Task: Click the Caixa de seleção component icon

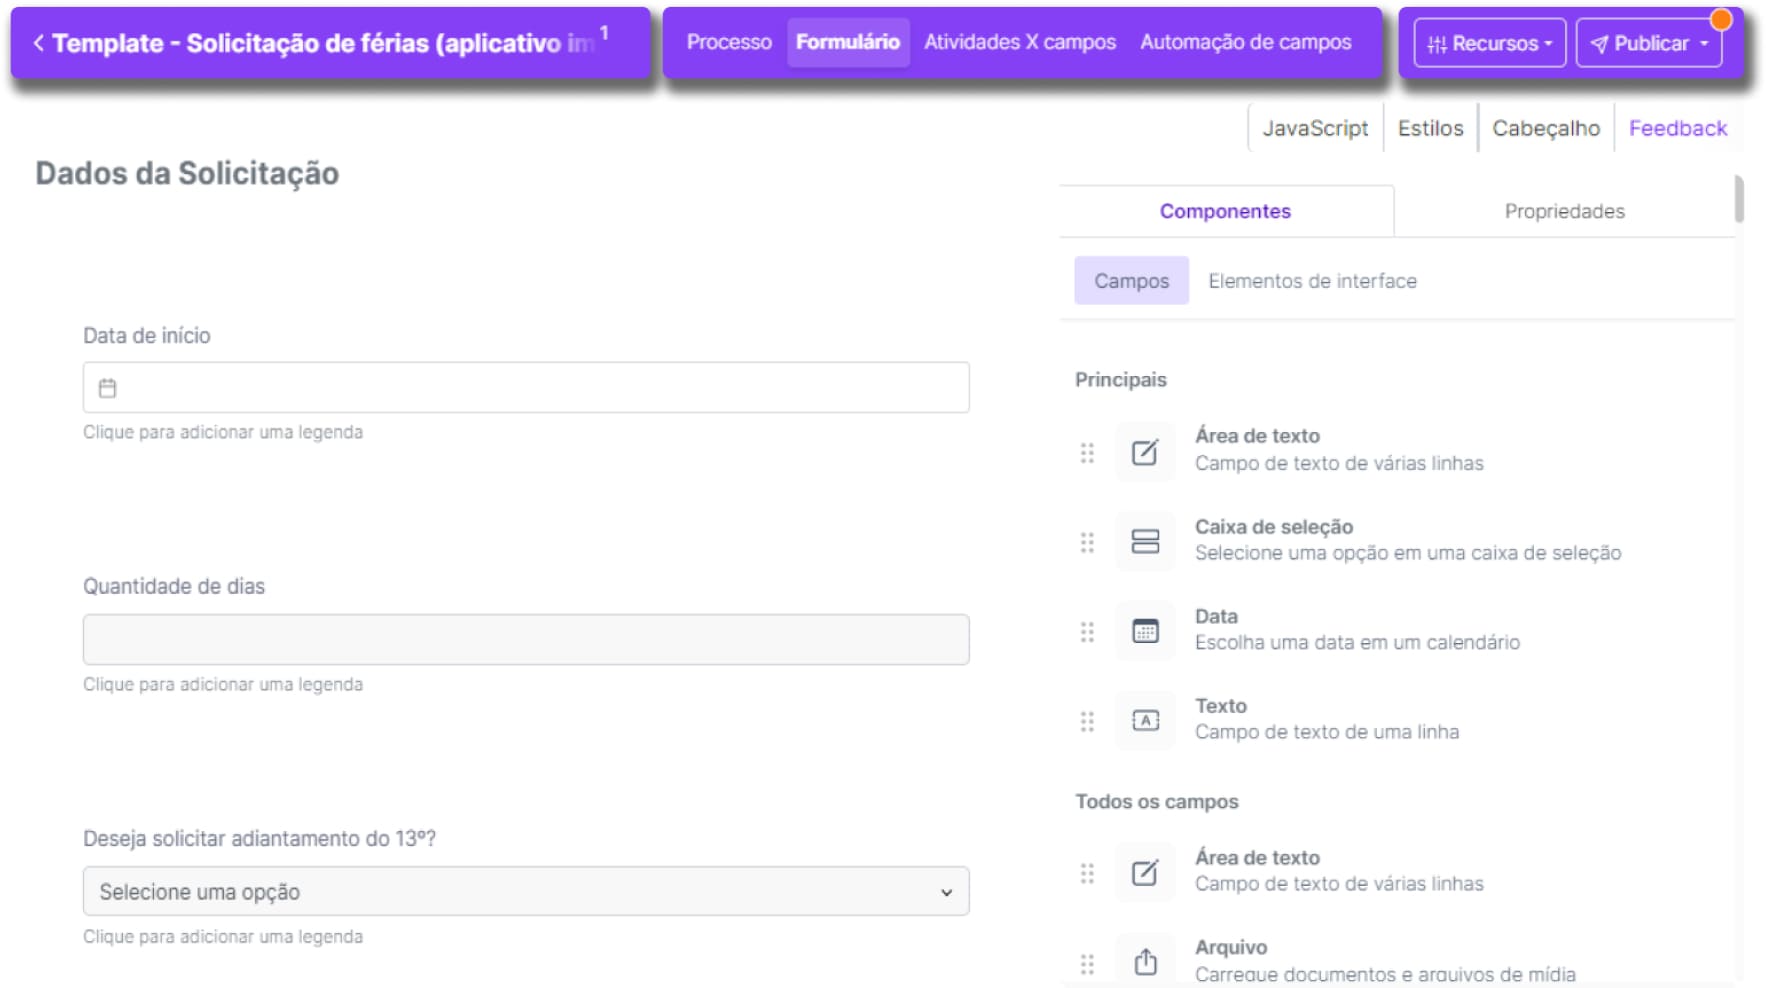Action: (x=1145, y=541)
